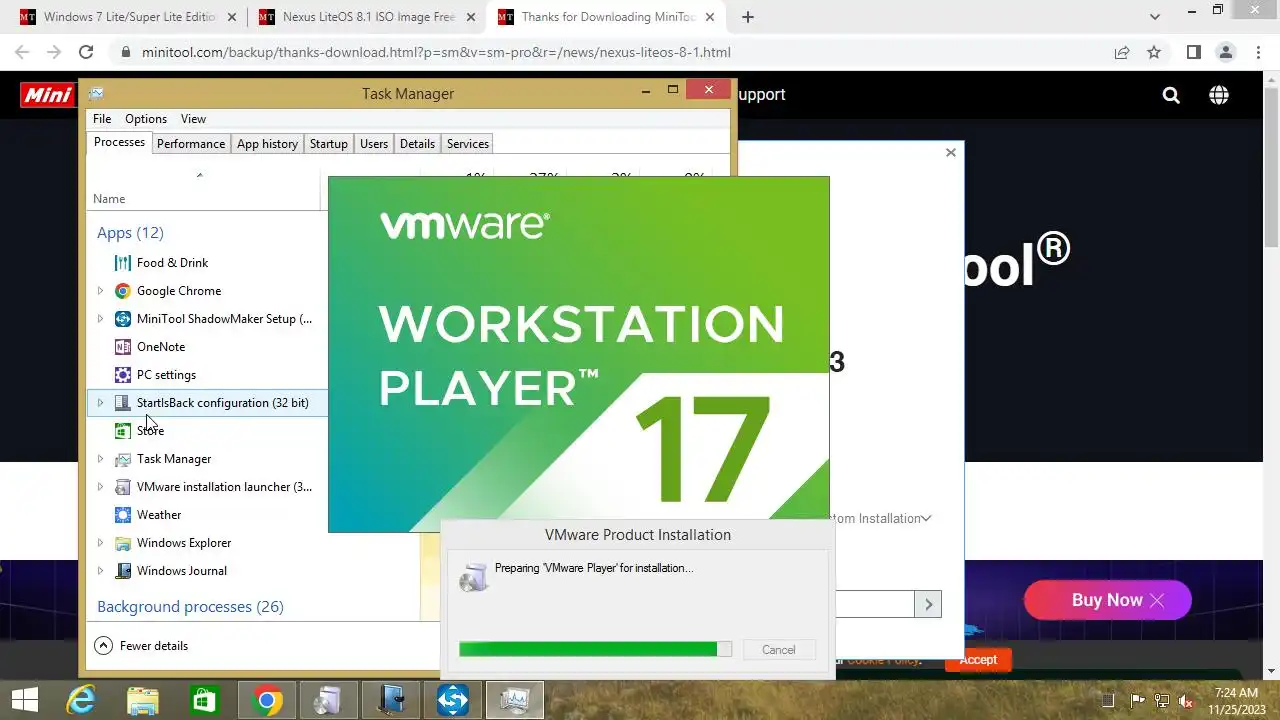This screenshot has height=720, width=1280.
Task: Click the Weather app icon
Action: (122, 515)
